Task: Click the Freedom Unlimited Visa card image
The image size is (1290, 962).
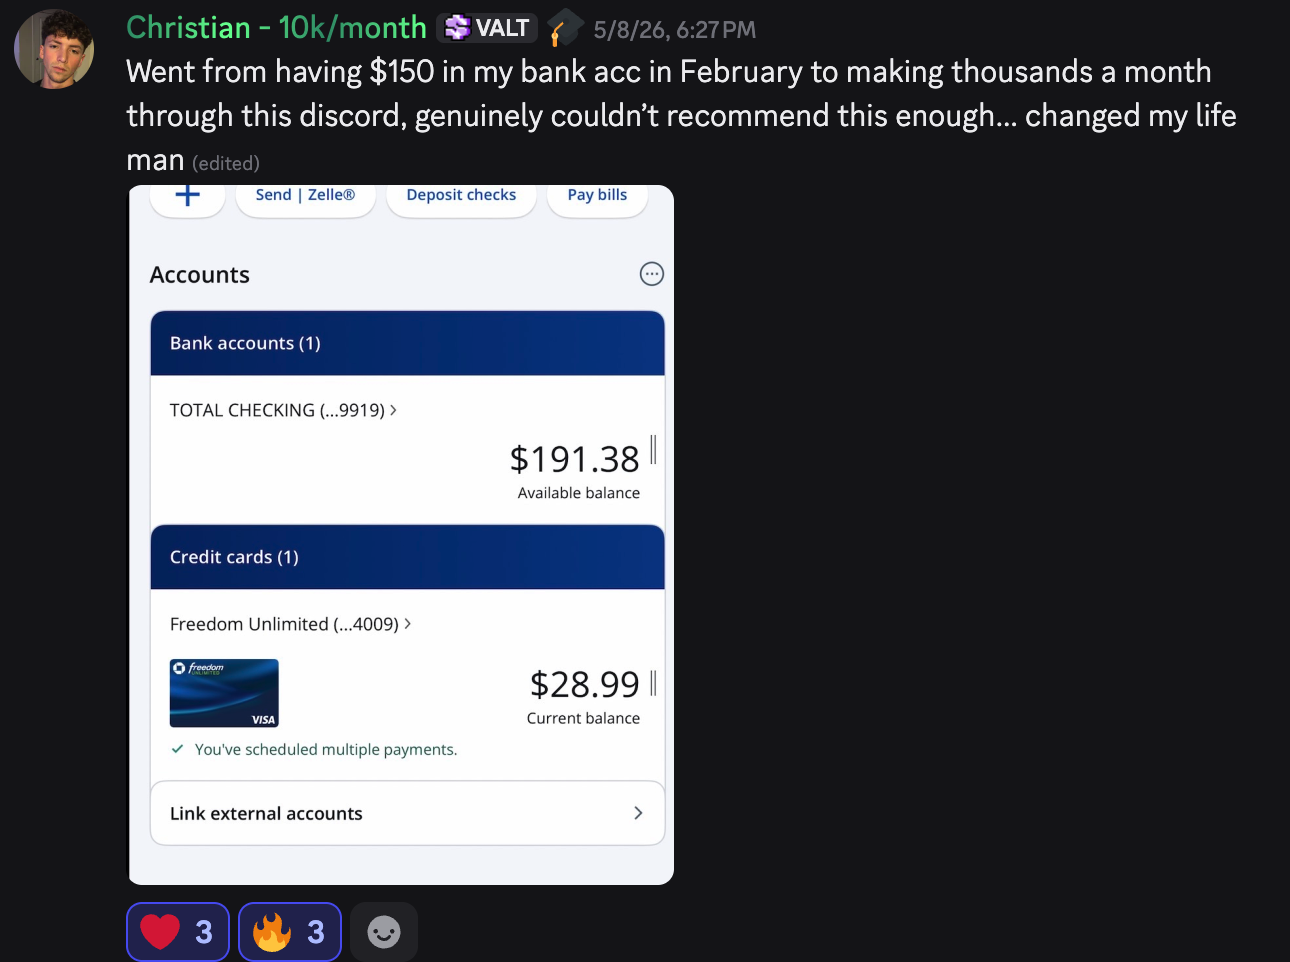Action: 224,693
